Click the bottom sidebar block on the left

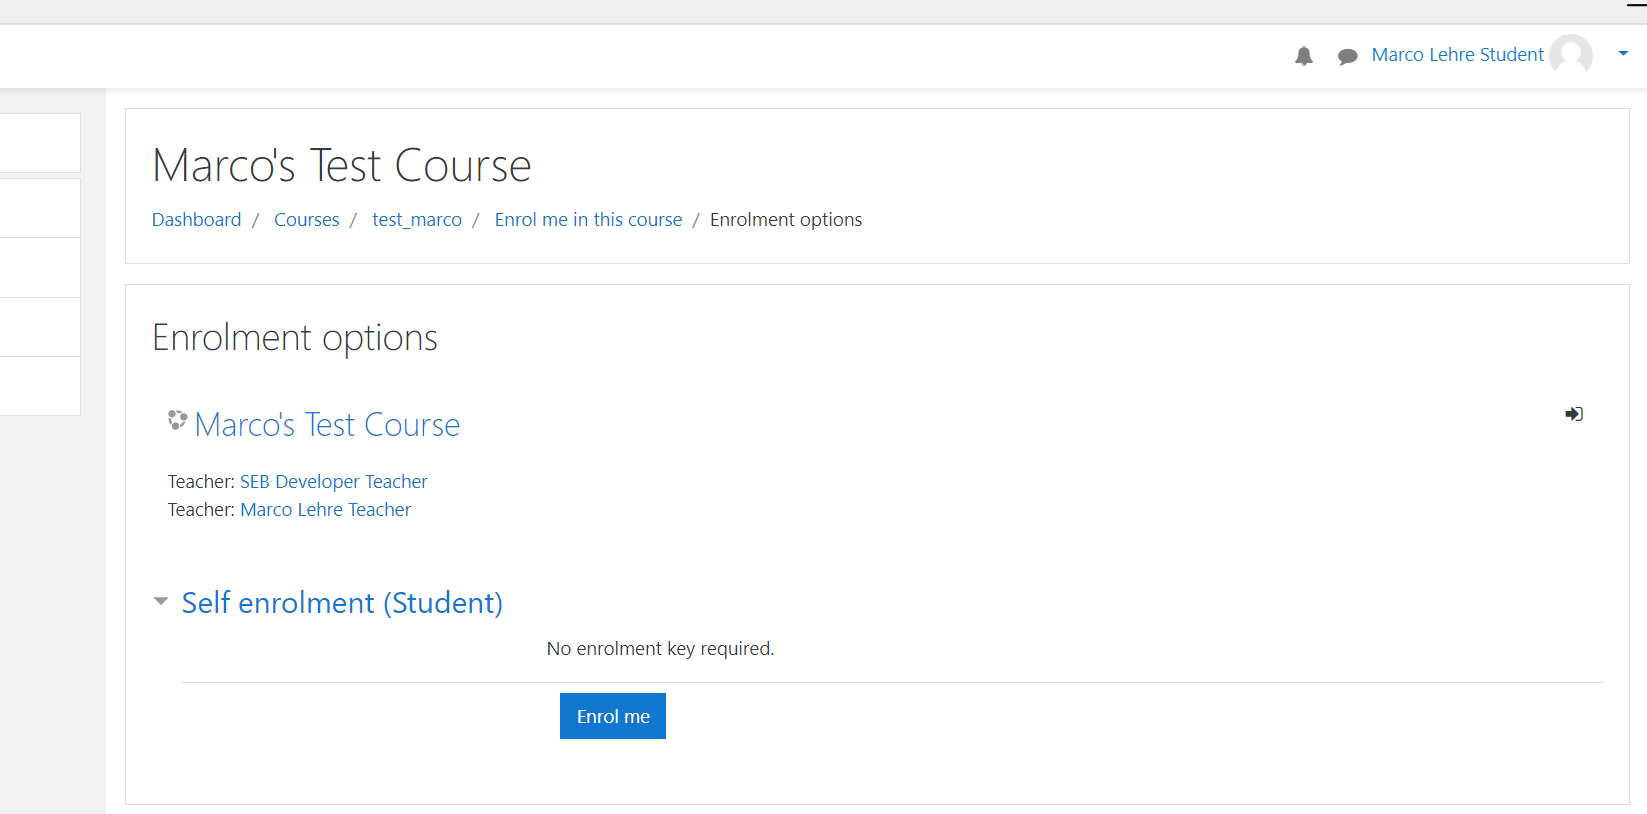click(40, 386)
